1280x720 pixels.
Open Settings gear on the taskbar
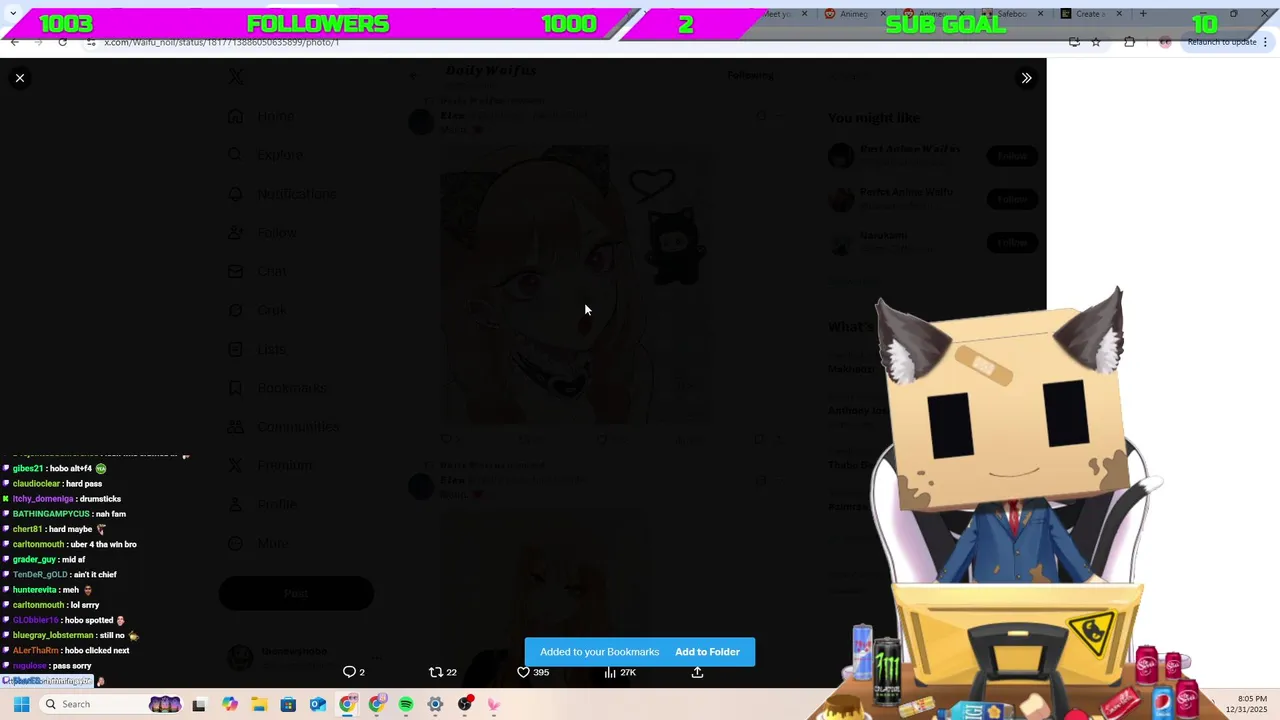435,704
